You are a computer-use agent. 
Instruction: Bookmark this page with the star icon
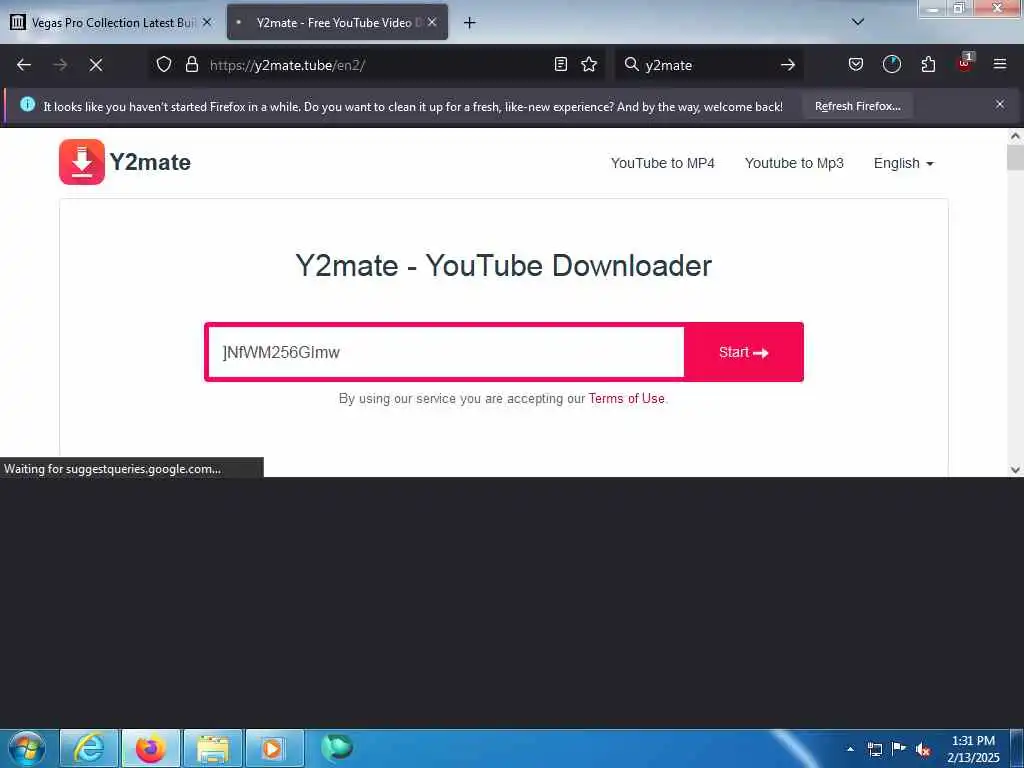(589, 65)
